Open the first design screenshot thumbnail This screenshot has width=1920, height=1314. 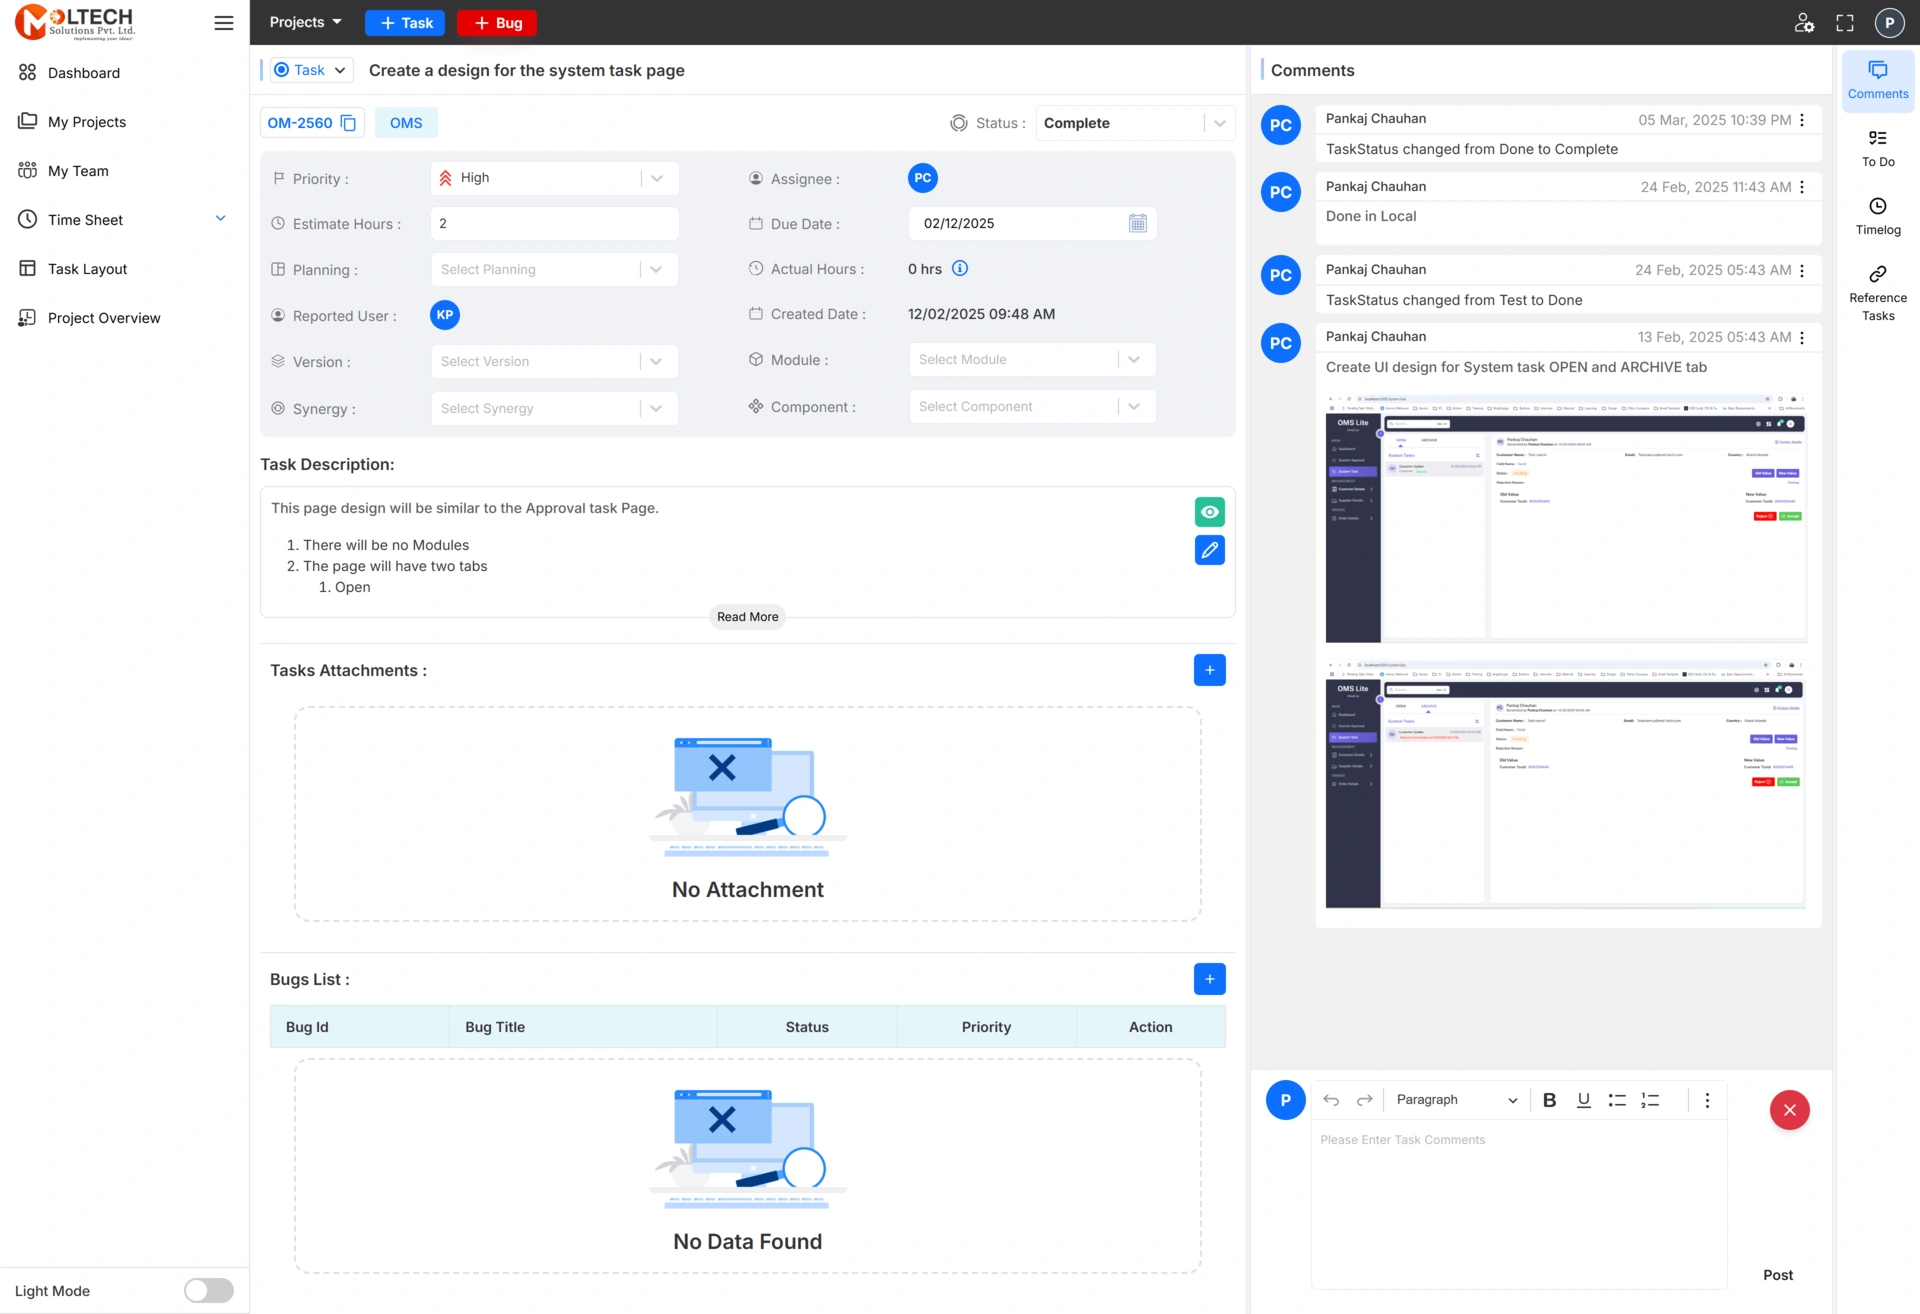1565,518
